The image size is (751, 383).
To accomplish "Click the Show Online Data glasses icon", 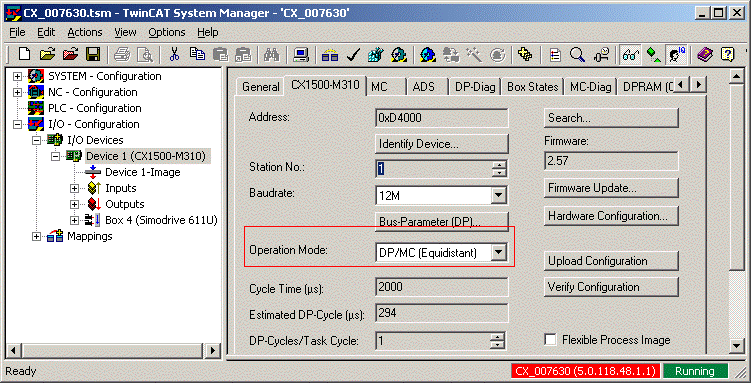I will [x=630, y=55].
